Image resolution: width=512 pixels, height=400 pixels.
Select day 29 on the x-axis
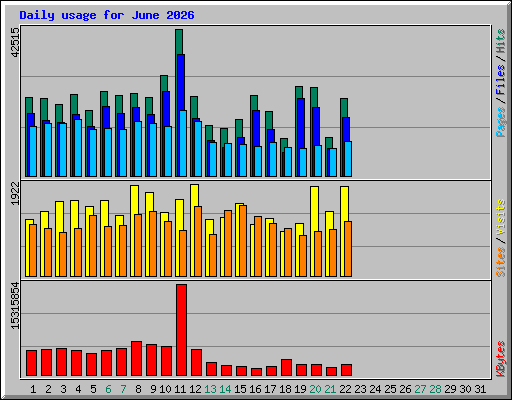pyautogui.click(x=450, y=389)
